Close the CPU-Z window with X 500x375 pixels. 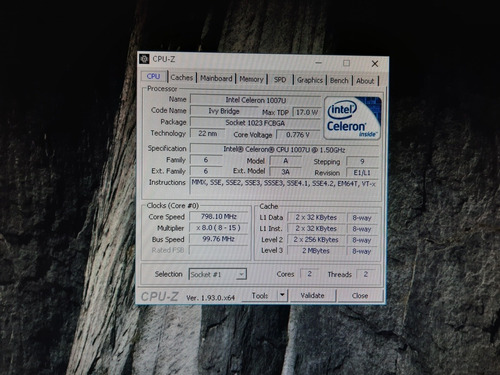pyautogui.click(x=375, y=64)
